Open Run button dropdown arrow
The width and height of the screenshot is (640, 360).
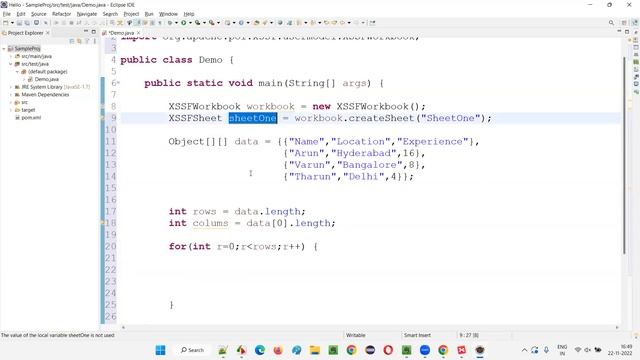[190, 23]
